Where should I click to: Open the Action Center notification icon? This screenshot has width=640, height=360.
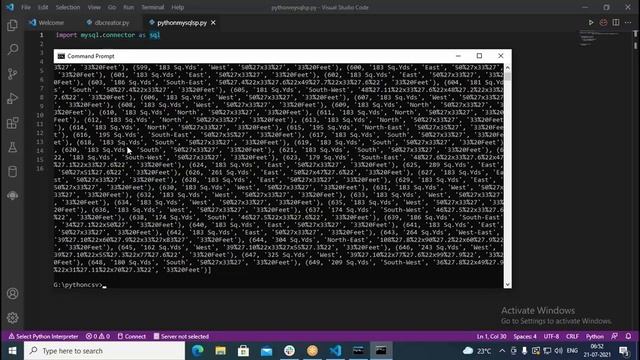pos(624,351)
